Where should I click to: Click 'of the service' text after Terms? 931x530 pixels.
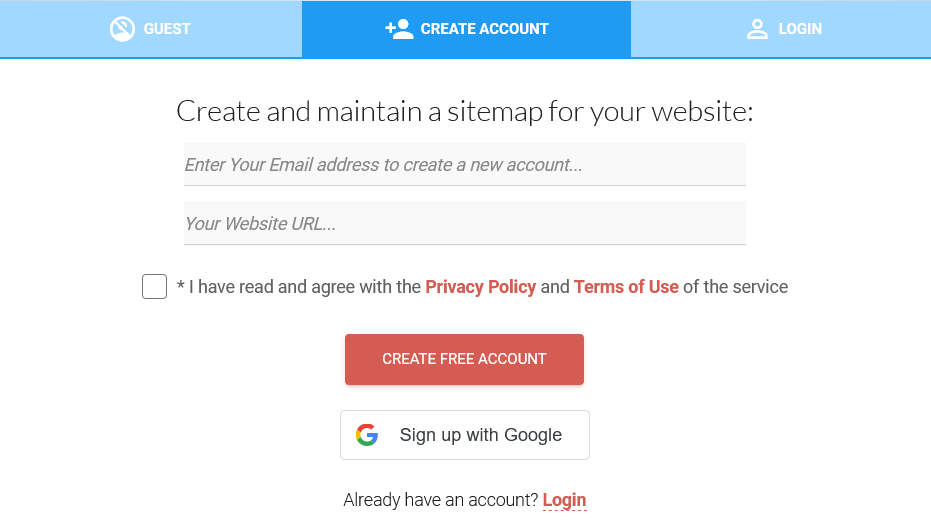735,287
